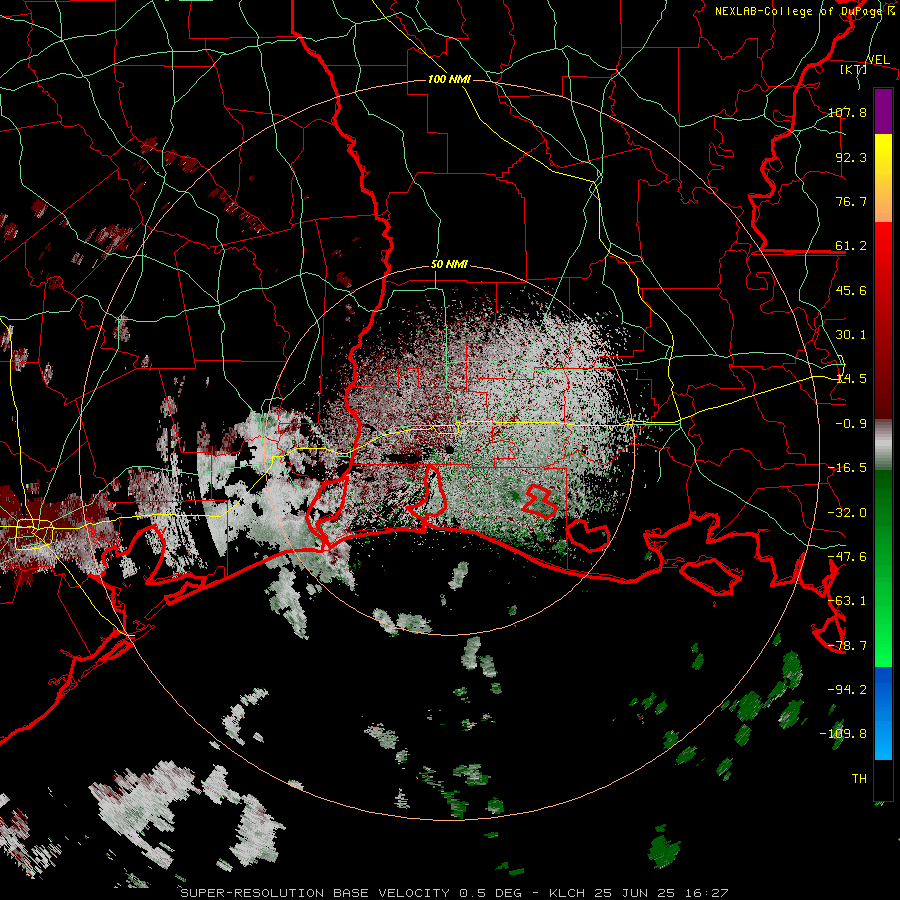
Task: Click the Super-Resolution Base Velocity caption
Action: [455, 893]
